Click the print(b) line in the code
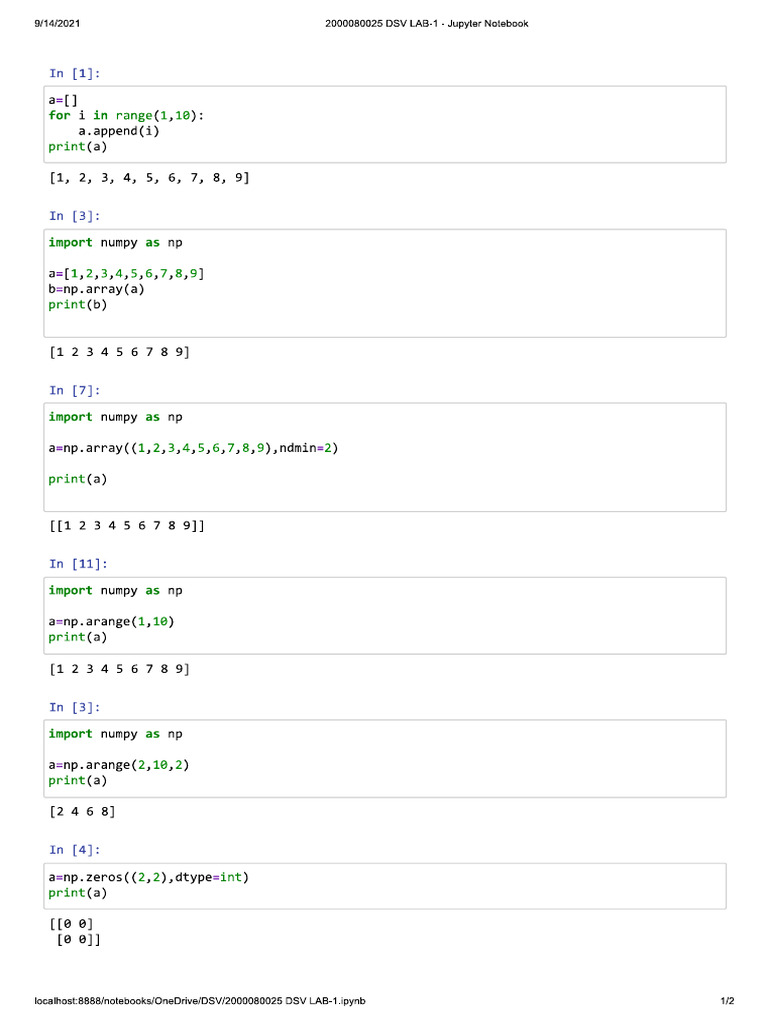The image size is (768, 1024). tap(78, 305)
